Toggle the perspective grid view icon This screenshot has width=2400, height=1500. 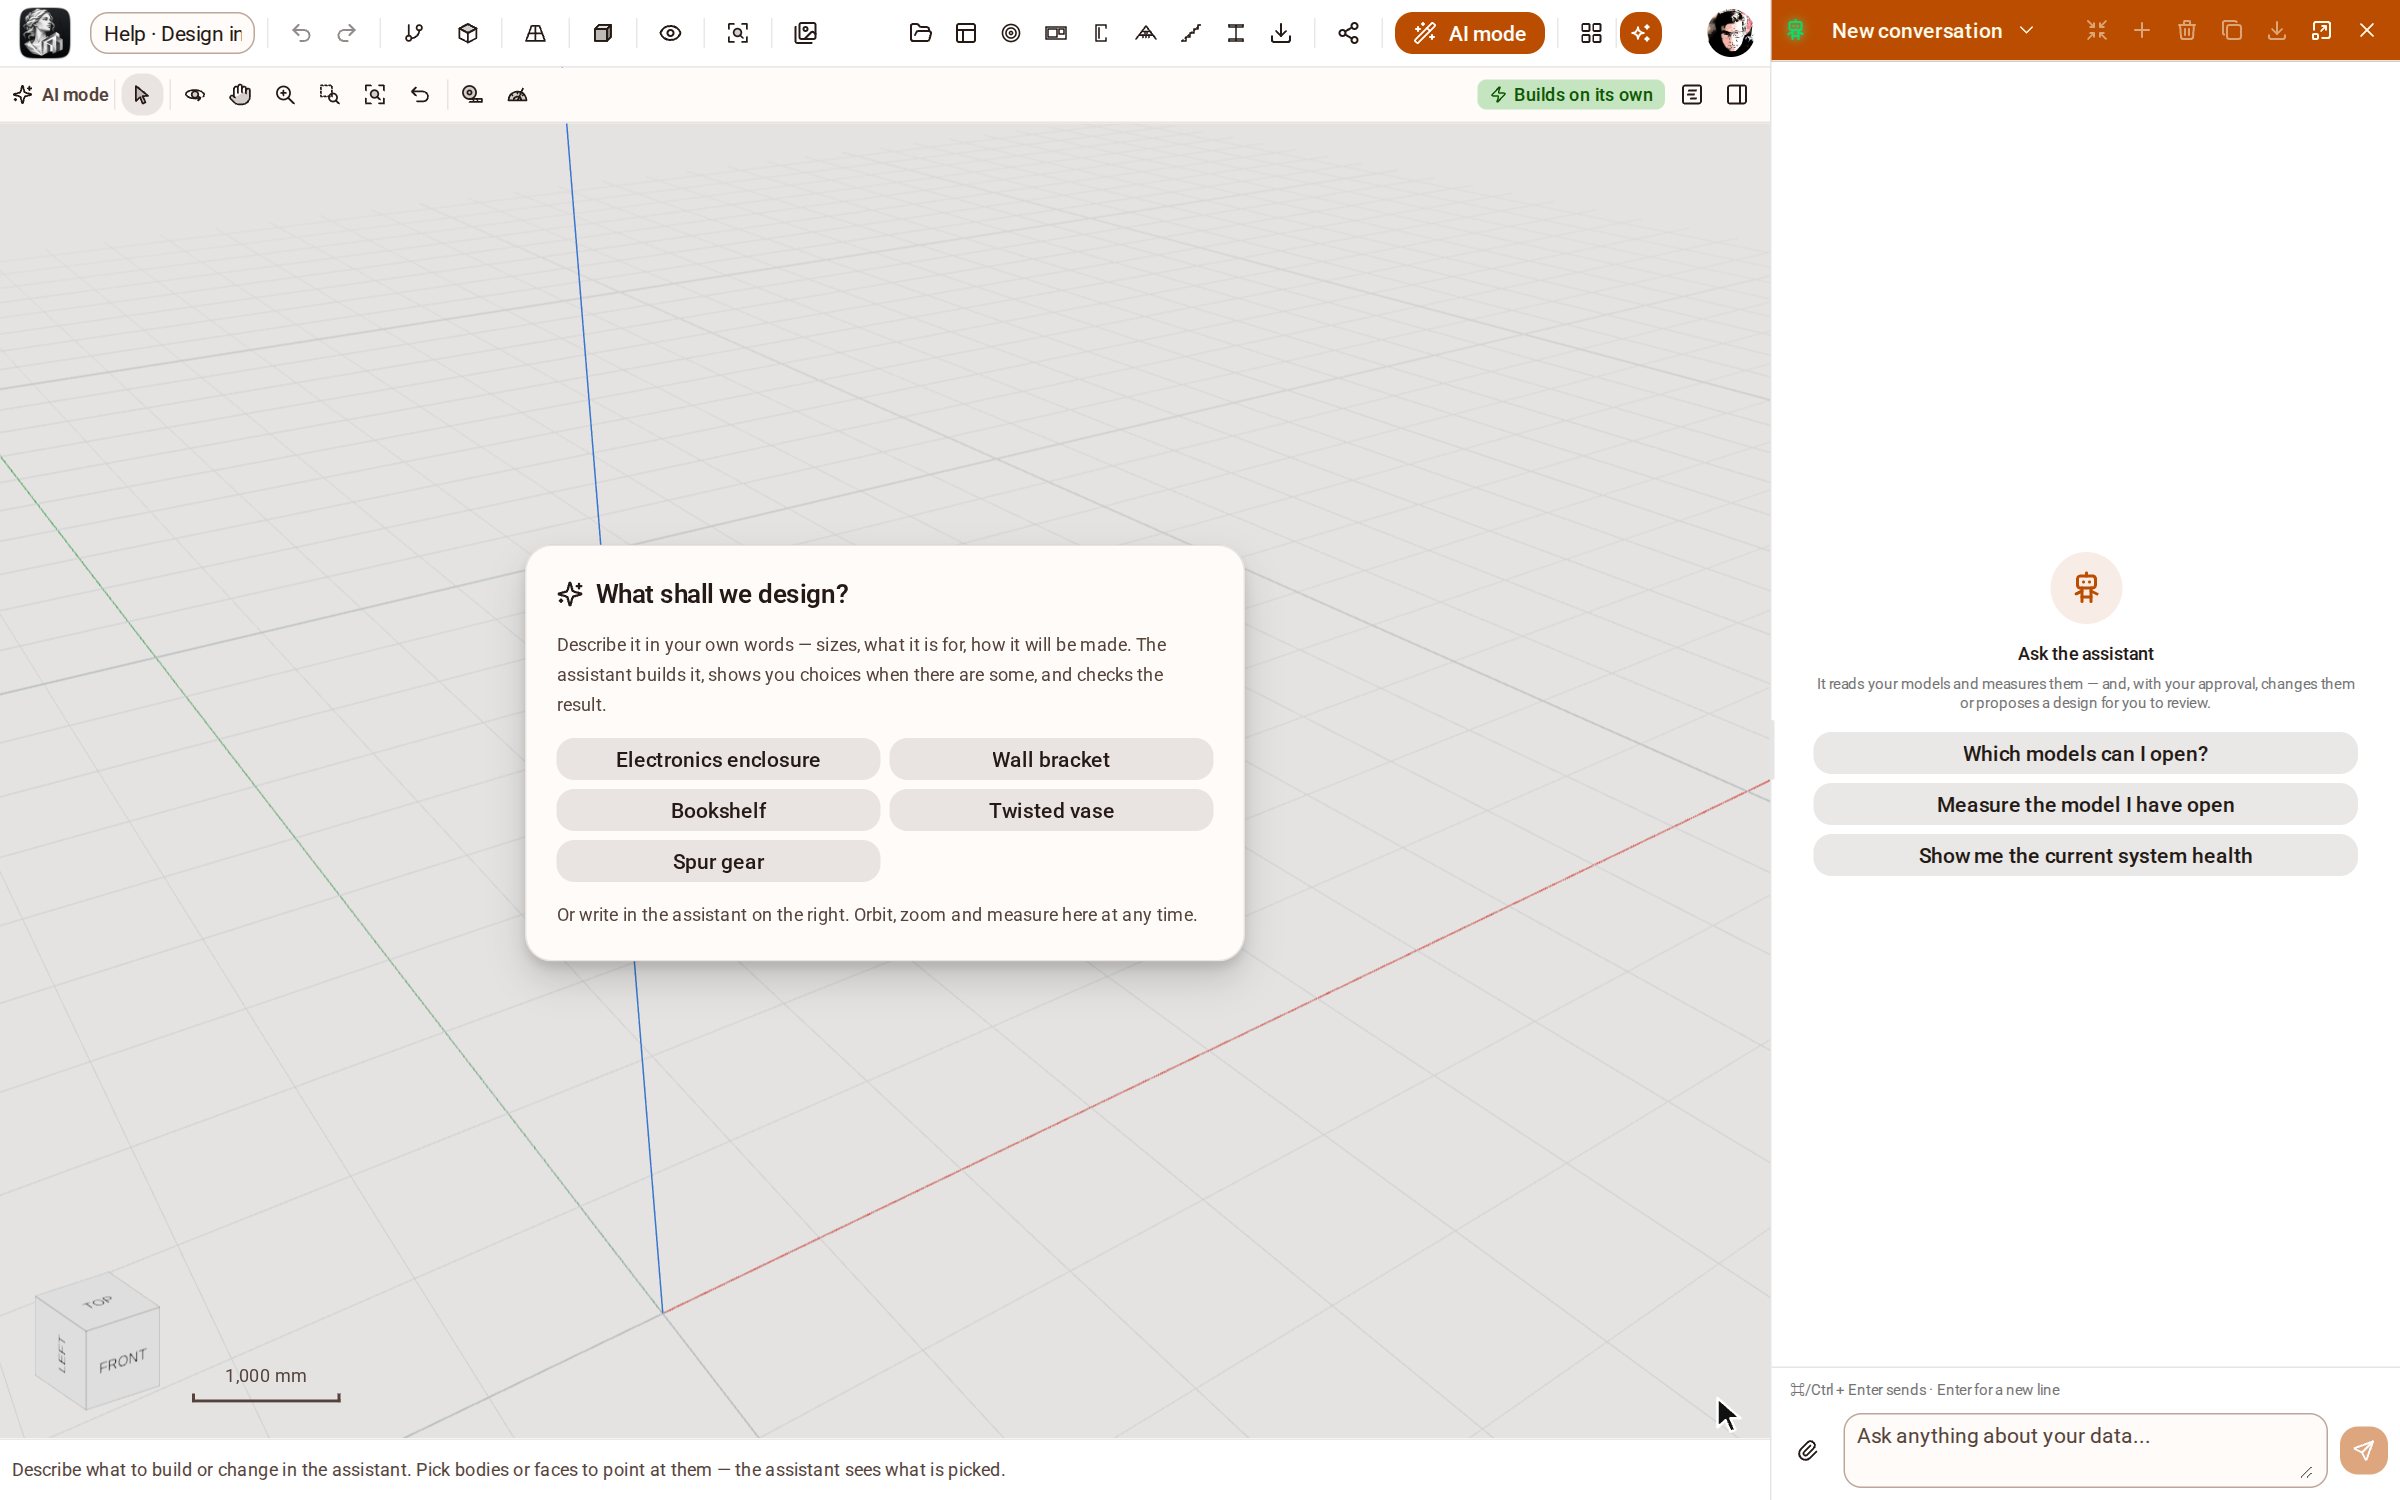click(535, 33)
